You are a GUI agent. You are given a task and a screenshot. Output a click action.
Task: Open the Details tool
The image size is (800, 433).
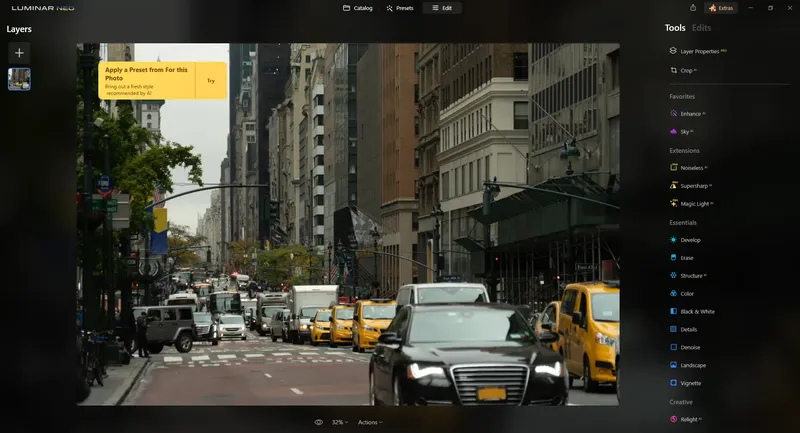click(x=683, y=329)
